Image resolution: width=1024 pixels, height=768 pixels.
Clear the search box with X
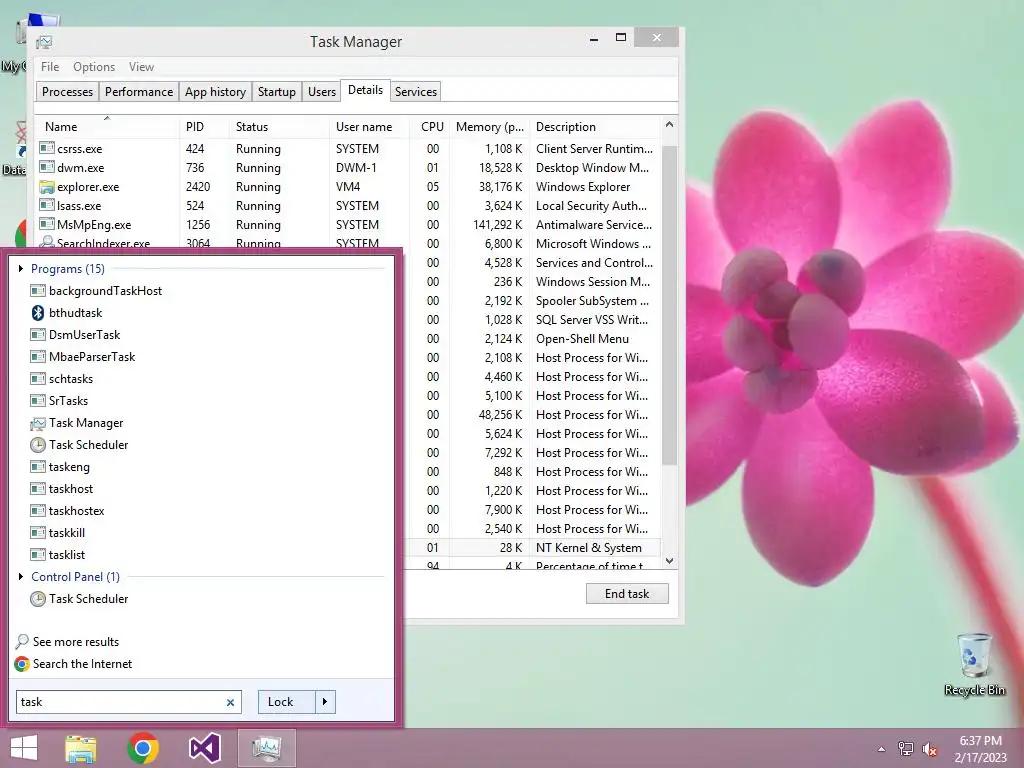coord(230,703)
